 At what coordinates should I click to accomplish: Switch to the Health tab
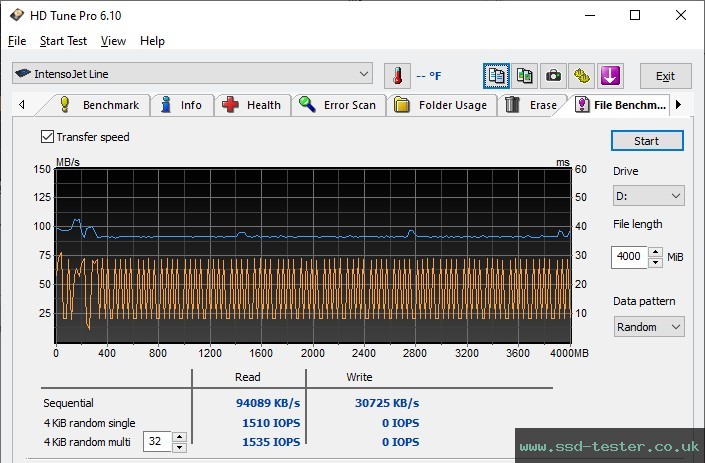(x=252, y=105)
